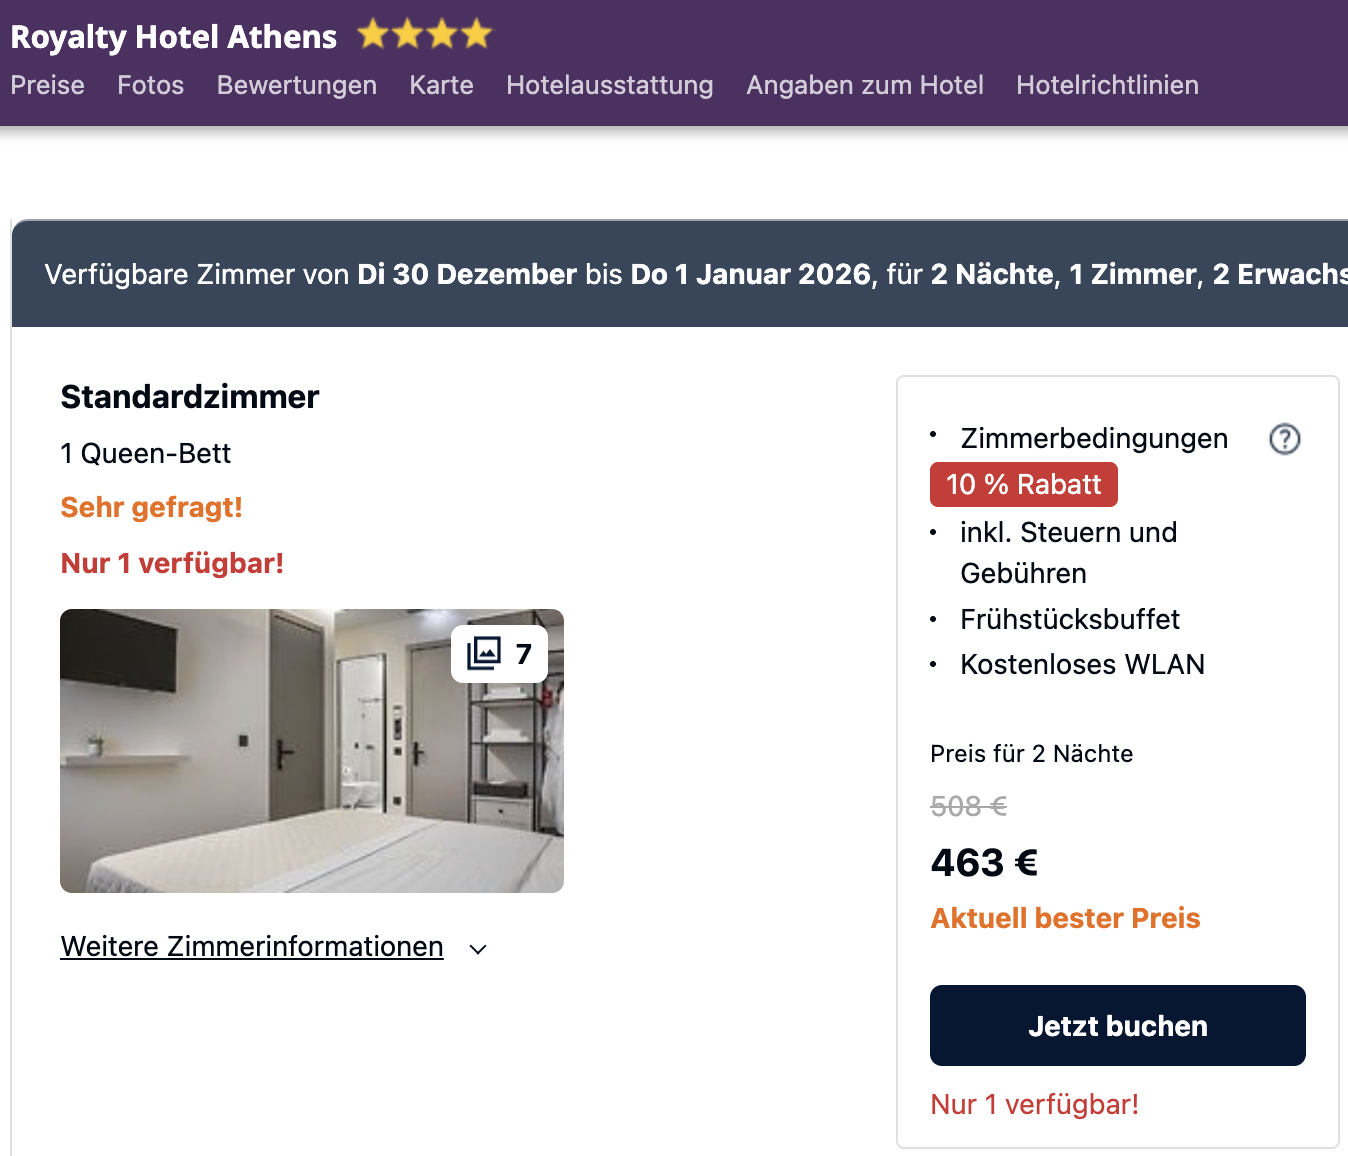This screenshot has height=1156, width=1348.
Task: Click the Zimmerbedingungen label
Action: coord(1093,439)
